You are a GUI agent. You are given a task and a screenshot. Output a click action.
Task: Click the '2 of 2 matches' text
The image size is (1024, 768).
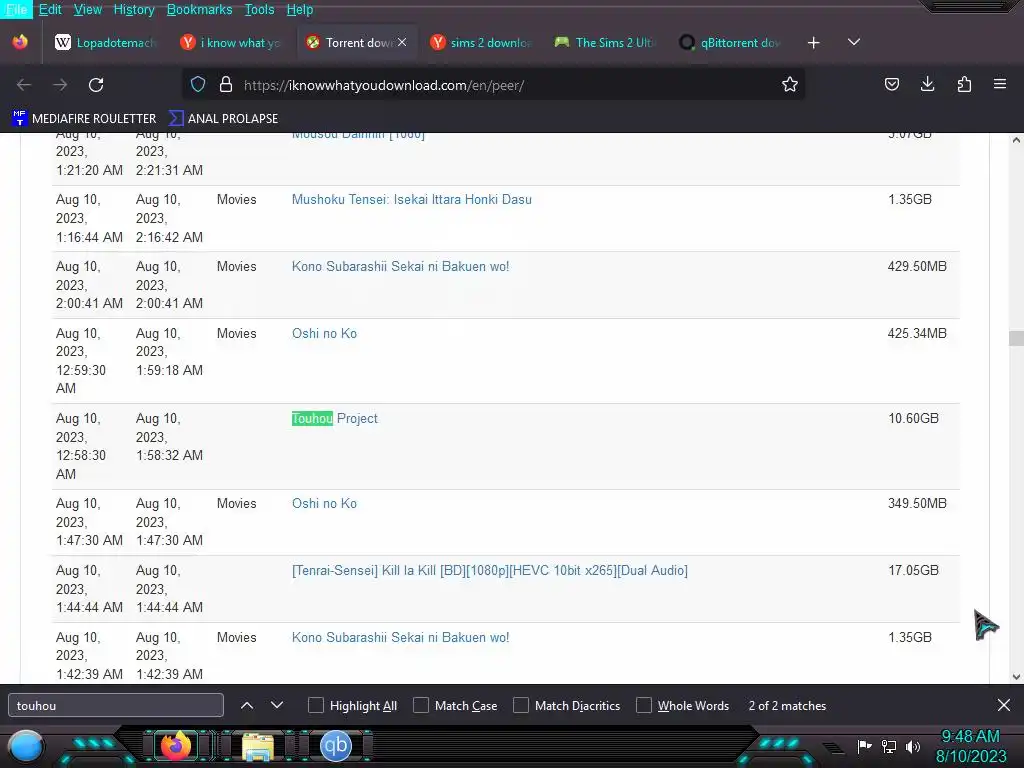tap(787, 705)
